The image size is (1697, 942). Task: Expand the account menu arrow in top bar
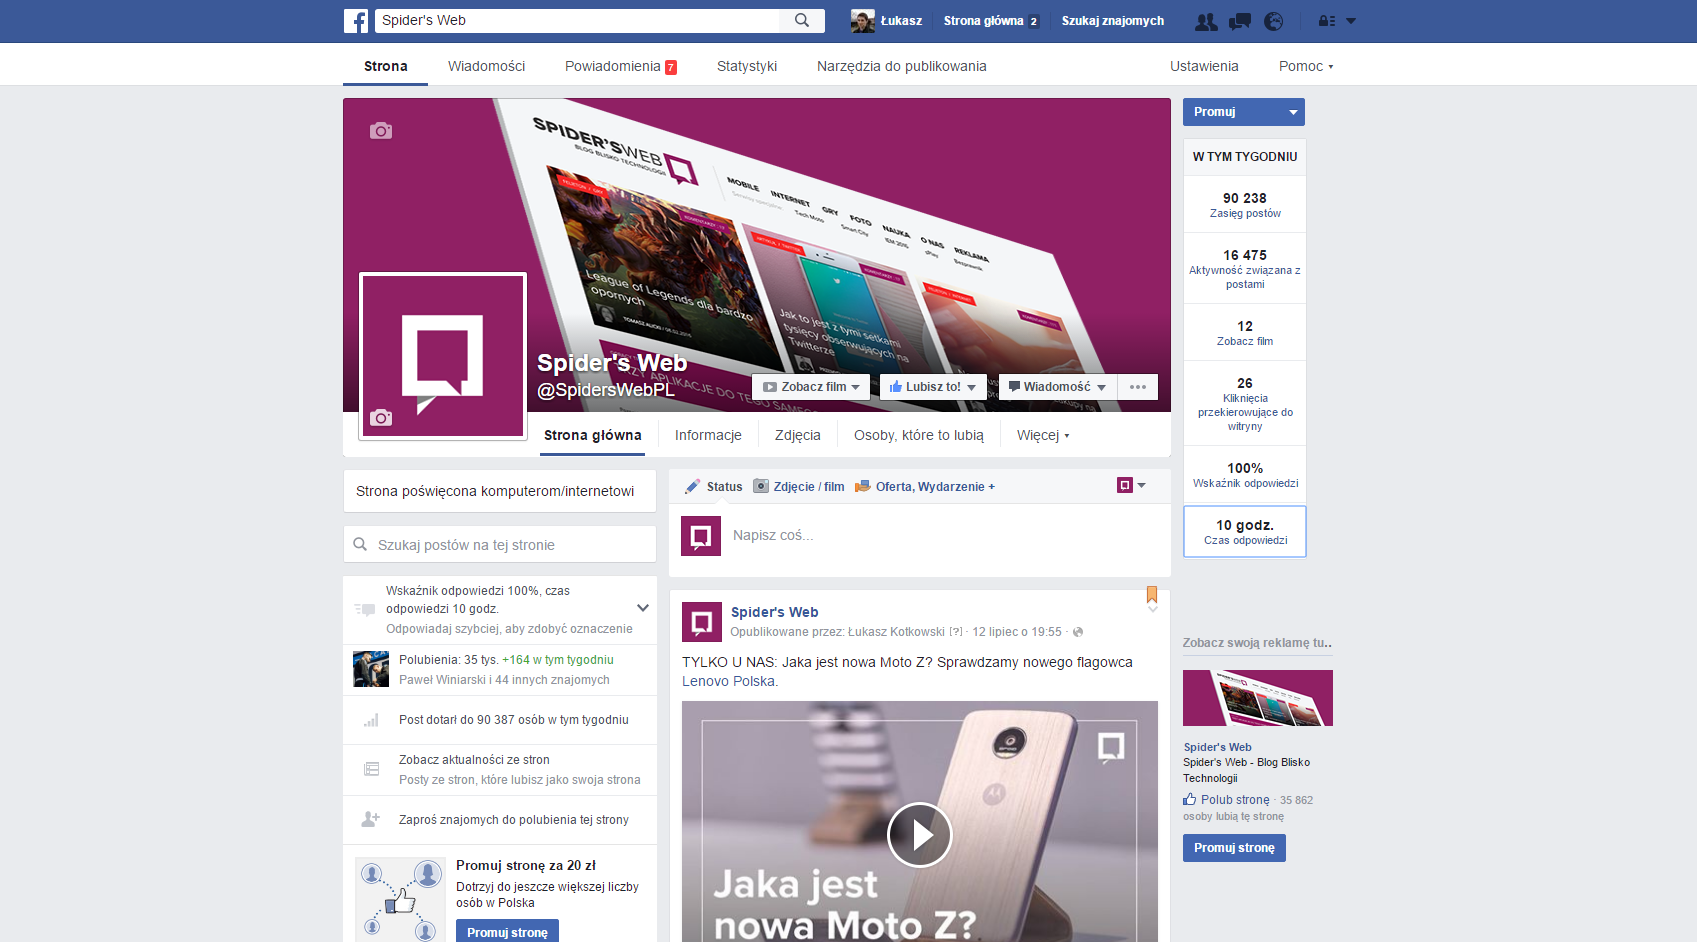[1351, 21]
